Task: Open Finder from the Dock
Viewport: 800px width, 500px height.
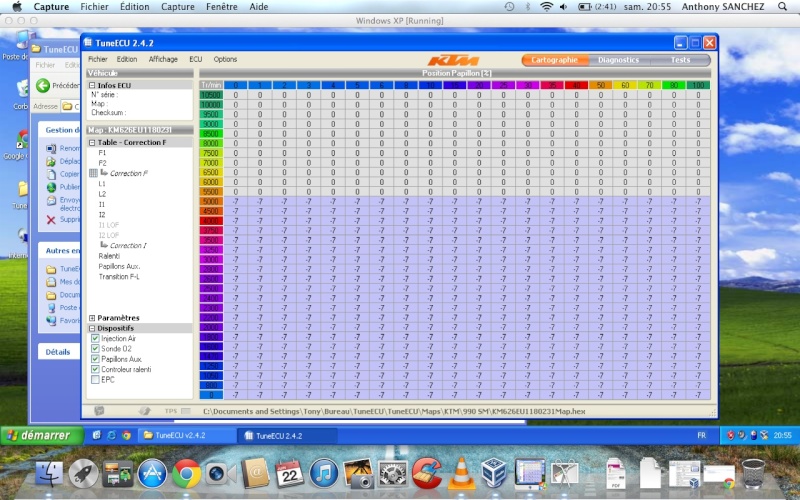Action: pyautogui.click(x=49, y=473)
